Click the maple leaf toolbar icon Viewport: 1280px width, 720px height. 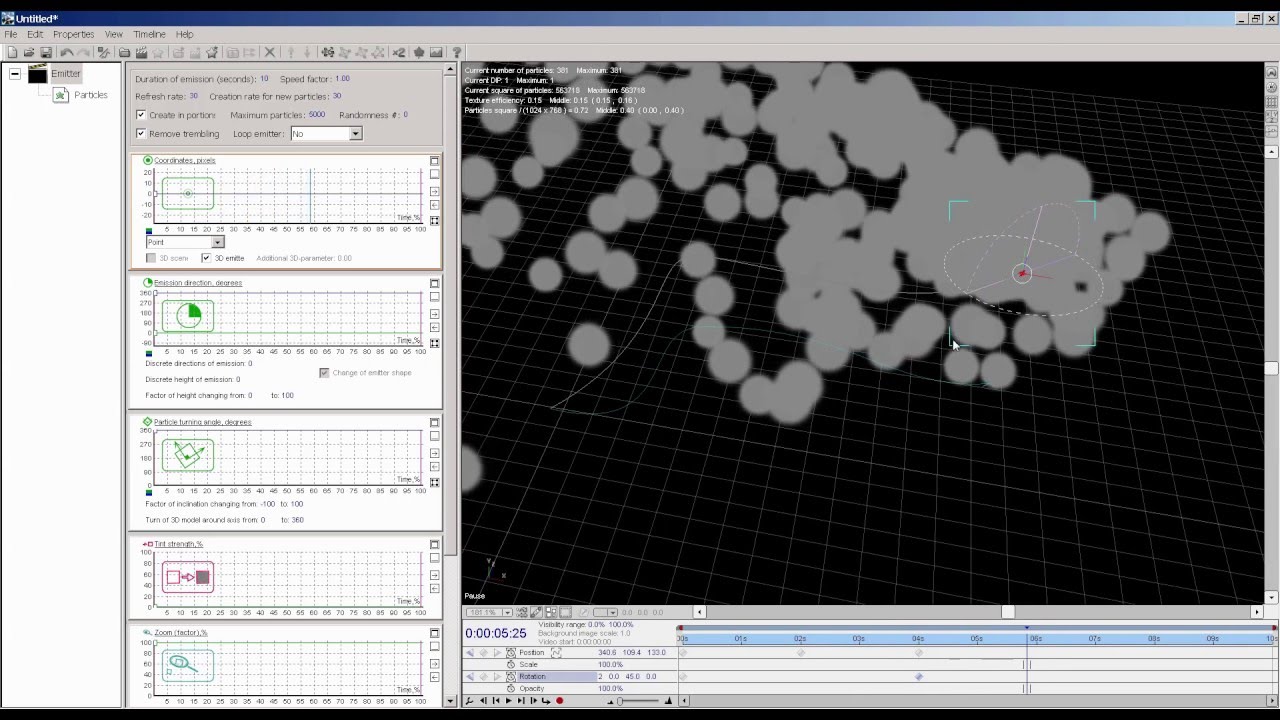(x=419, y=52)
